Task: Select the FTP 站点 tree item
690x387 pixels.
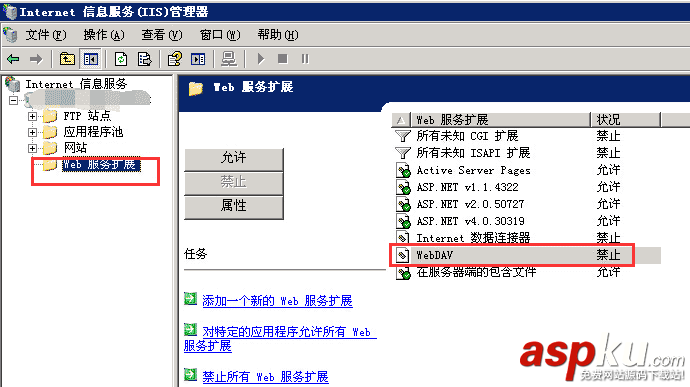Action: (x=87, y=116)
